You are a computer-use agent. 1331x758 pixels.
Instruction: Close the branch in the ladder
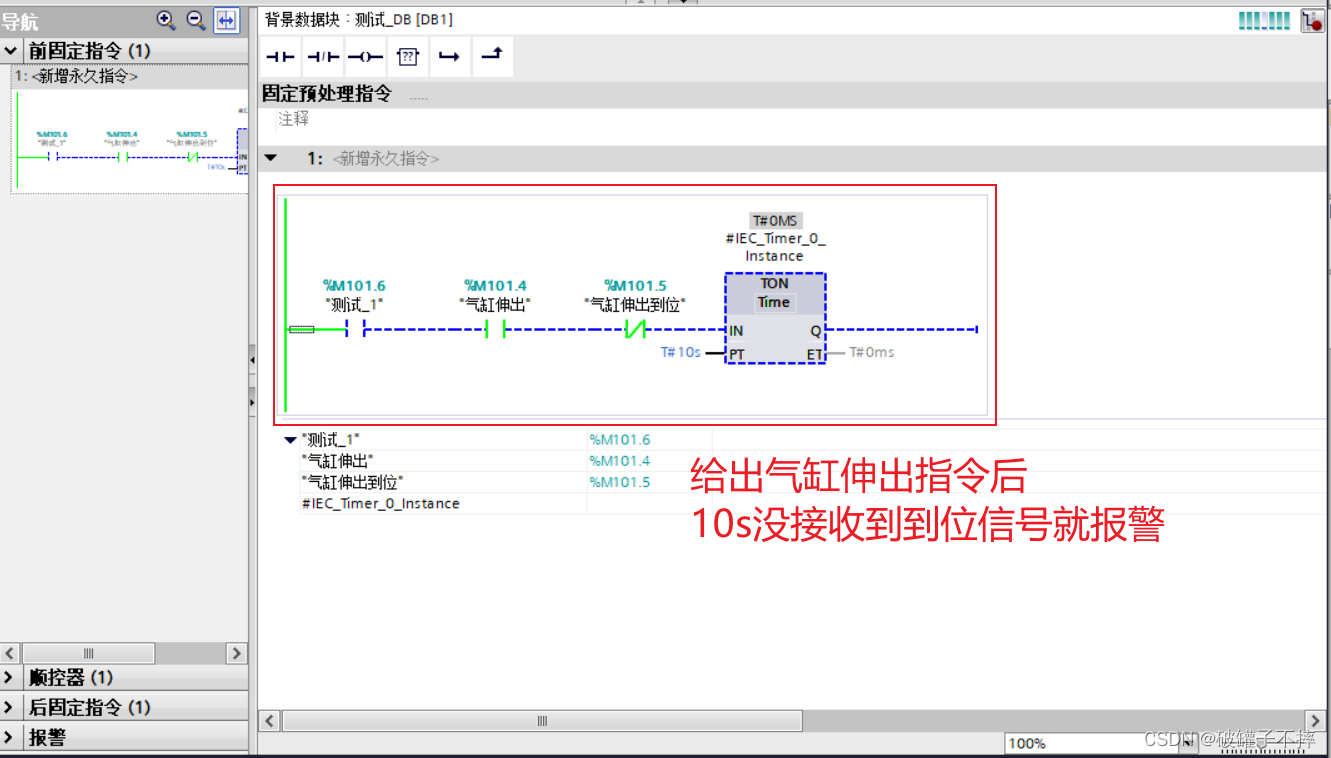click(491, 57)
